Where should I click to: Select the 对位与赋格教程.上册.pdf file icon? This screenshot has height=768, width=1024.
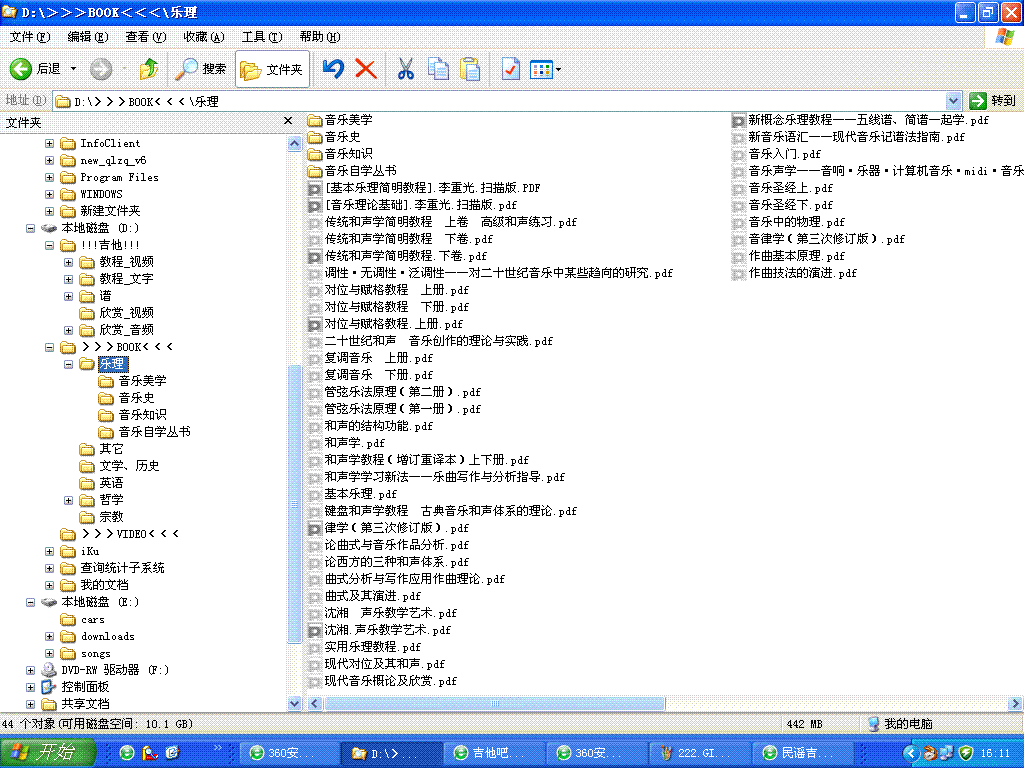(x=314, y=324)
